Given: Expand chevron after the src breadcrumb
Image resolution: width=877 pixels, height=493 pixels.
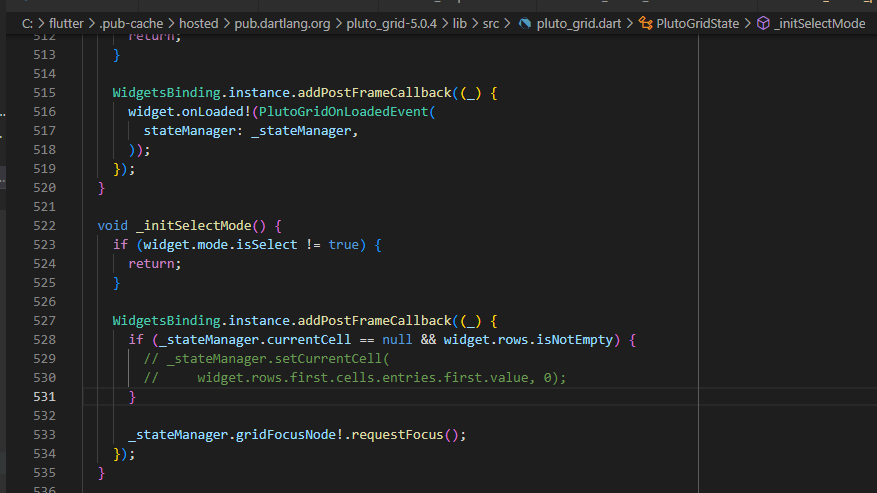Looking at the screenshot, I should (x=507, y=24).
